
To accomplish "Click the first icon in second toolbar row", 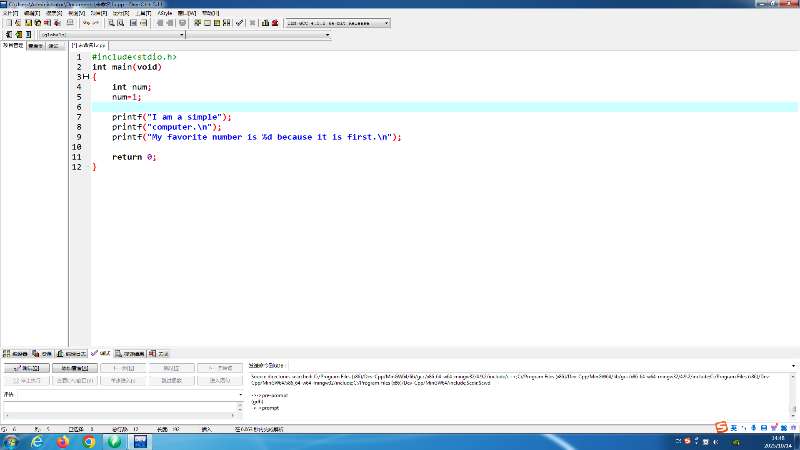I will (x=9, y=35).
